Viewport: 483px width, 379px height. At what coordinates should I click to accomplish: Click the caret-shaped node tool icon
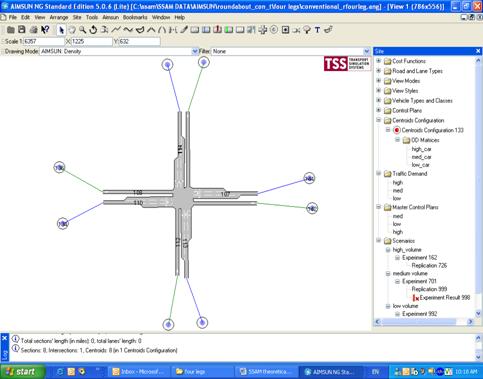coord(151,30)
